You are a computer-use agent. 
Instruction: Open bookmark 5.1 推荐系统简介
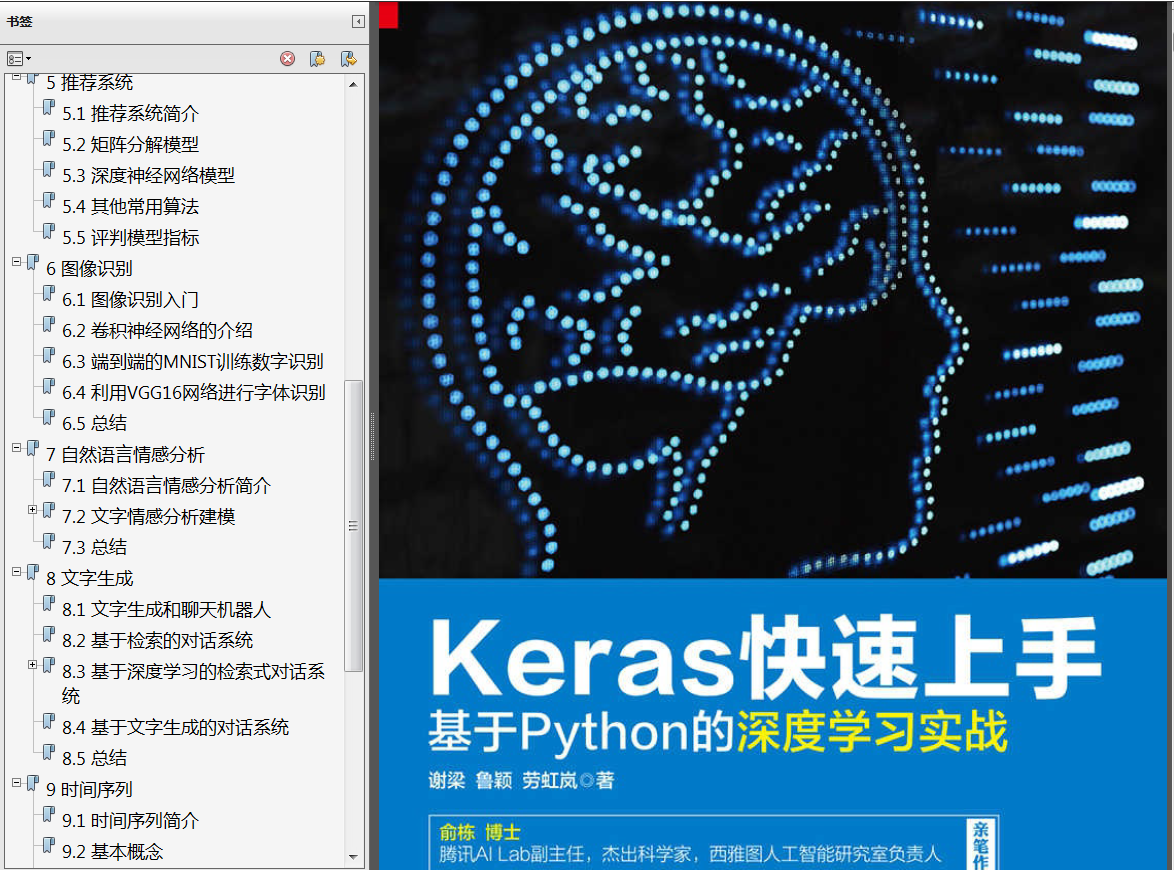tap(130, 114)
